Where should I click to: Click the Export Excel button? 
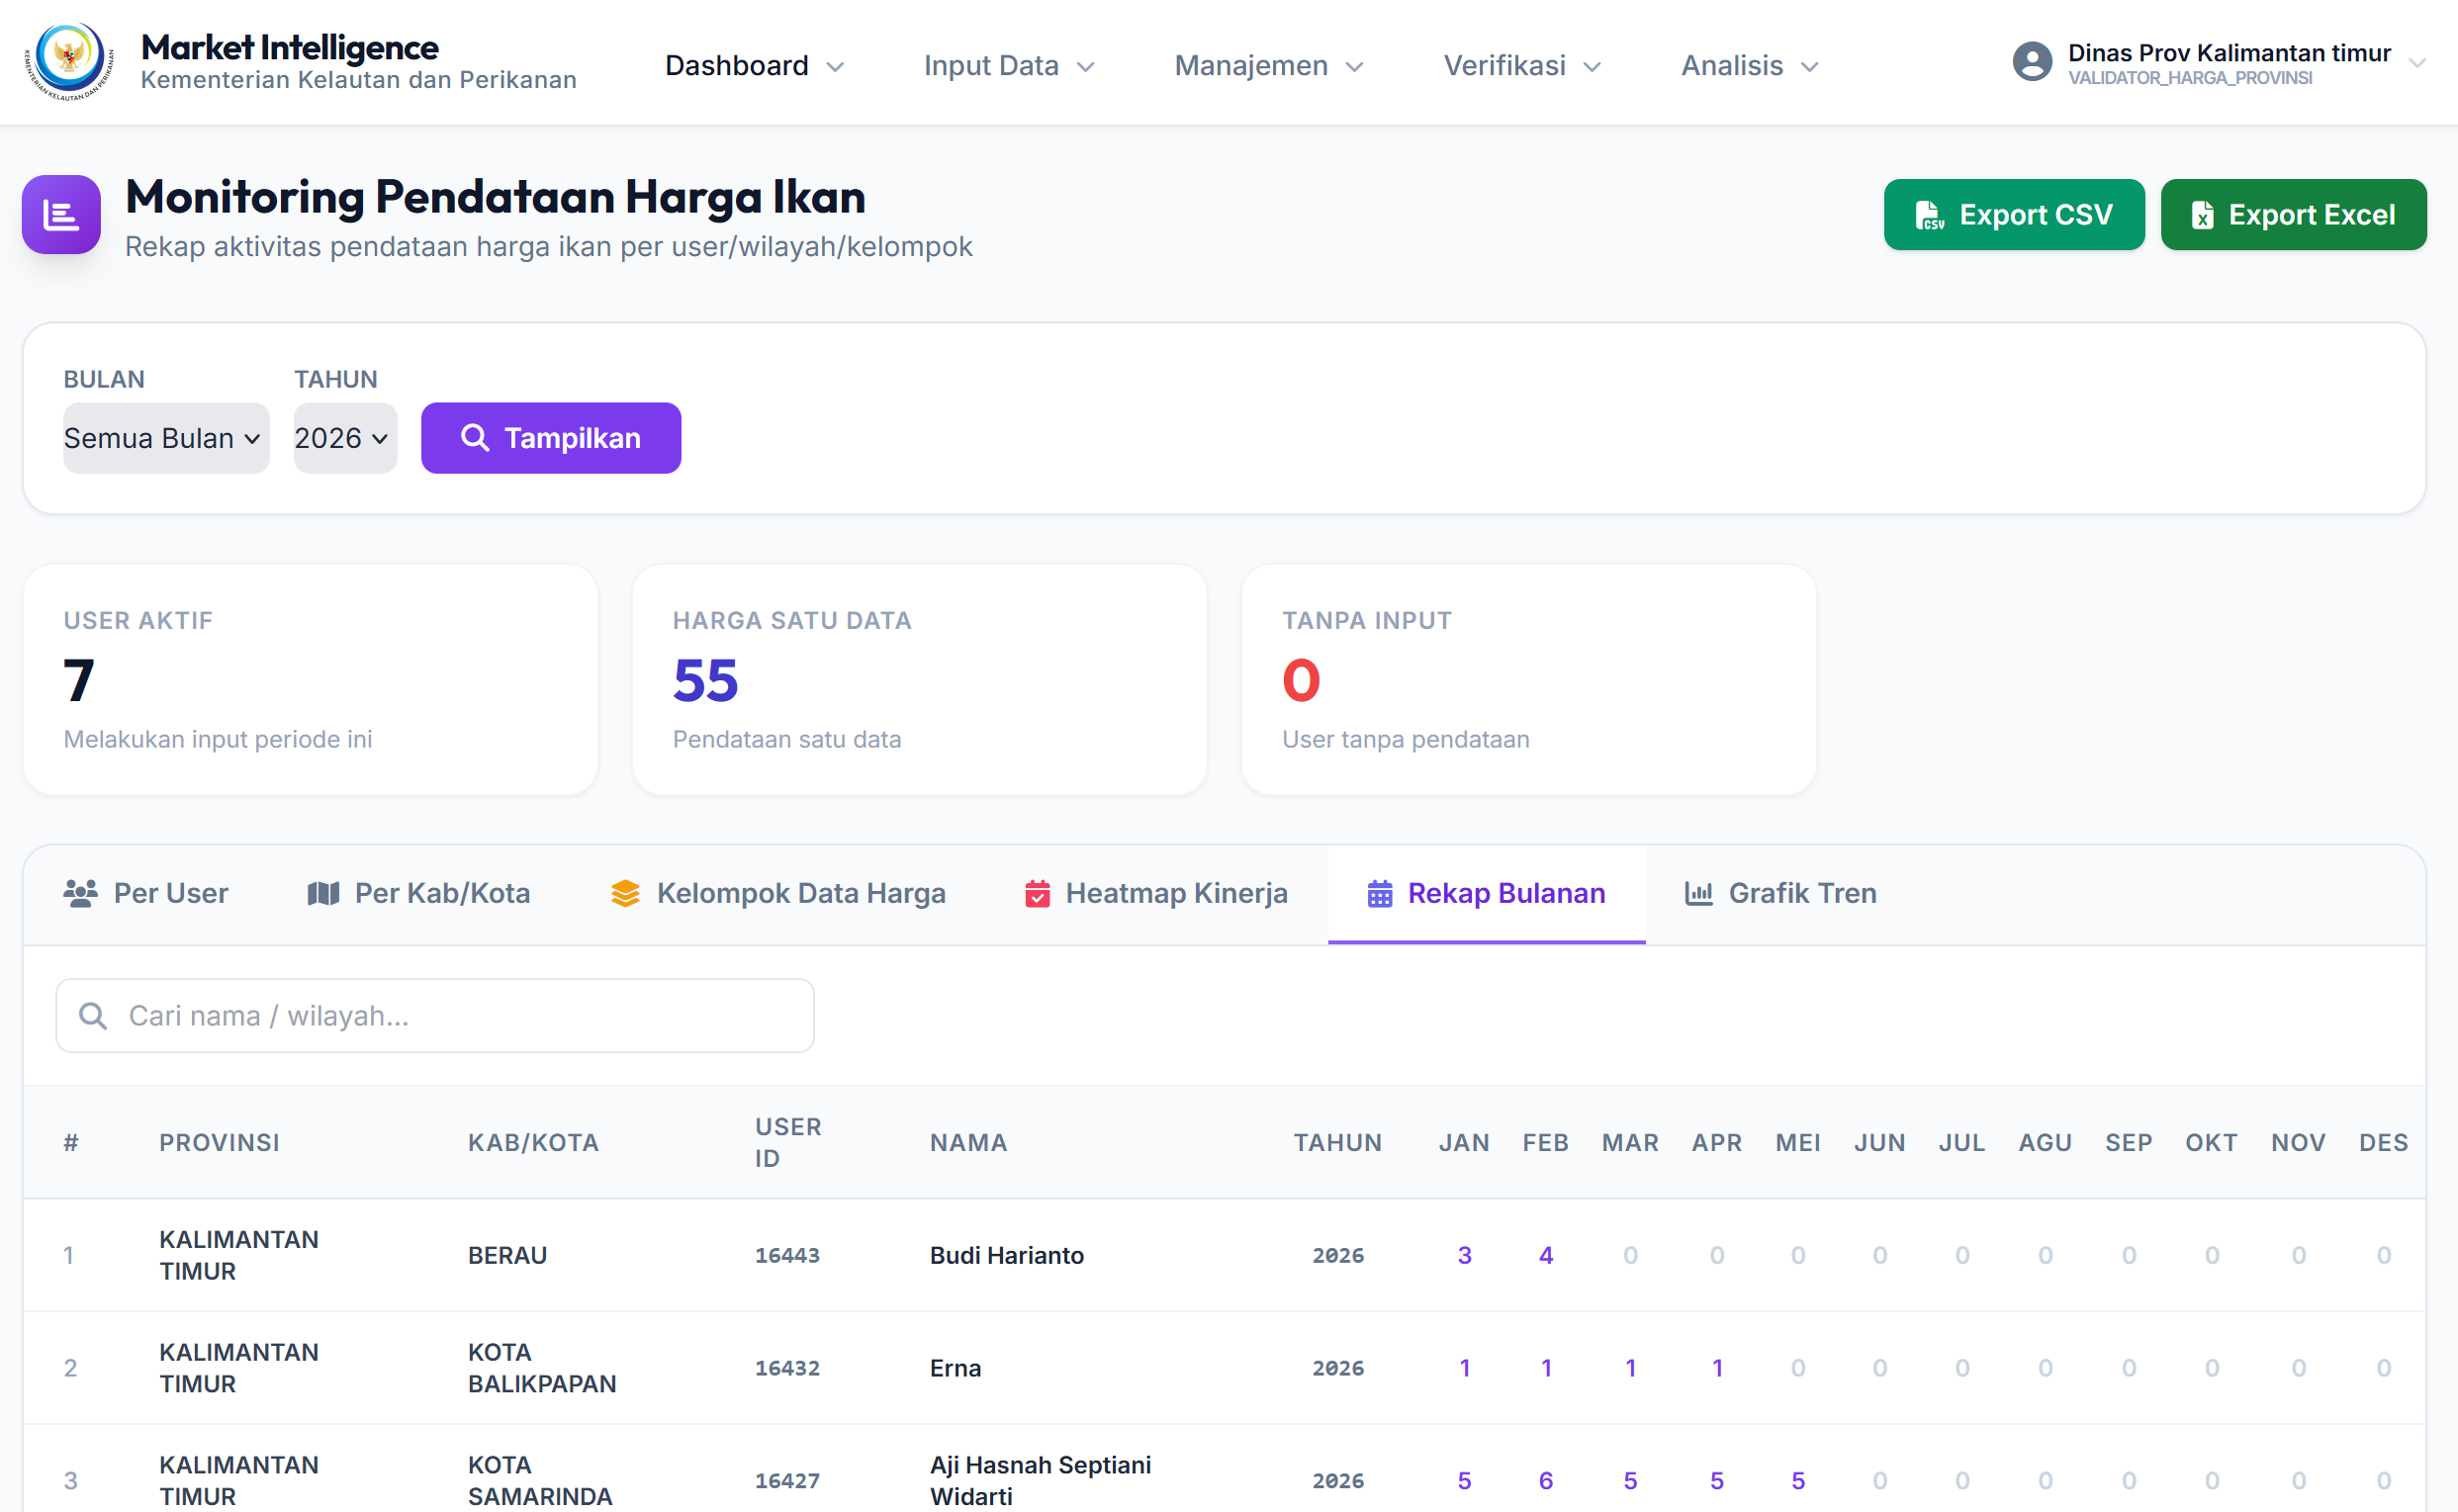(x=2293, y=214)
